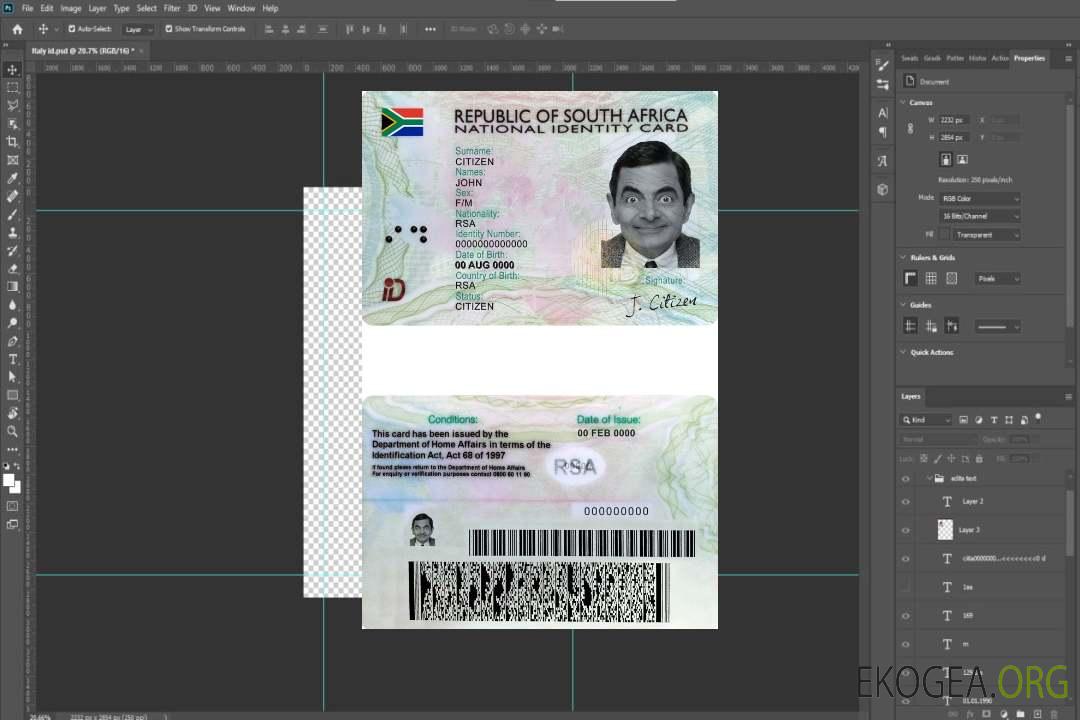Toggle the Auto-Select checkbox
The height and width of the screenshot is (720, 1080).
click(72, 29)
